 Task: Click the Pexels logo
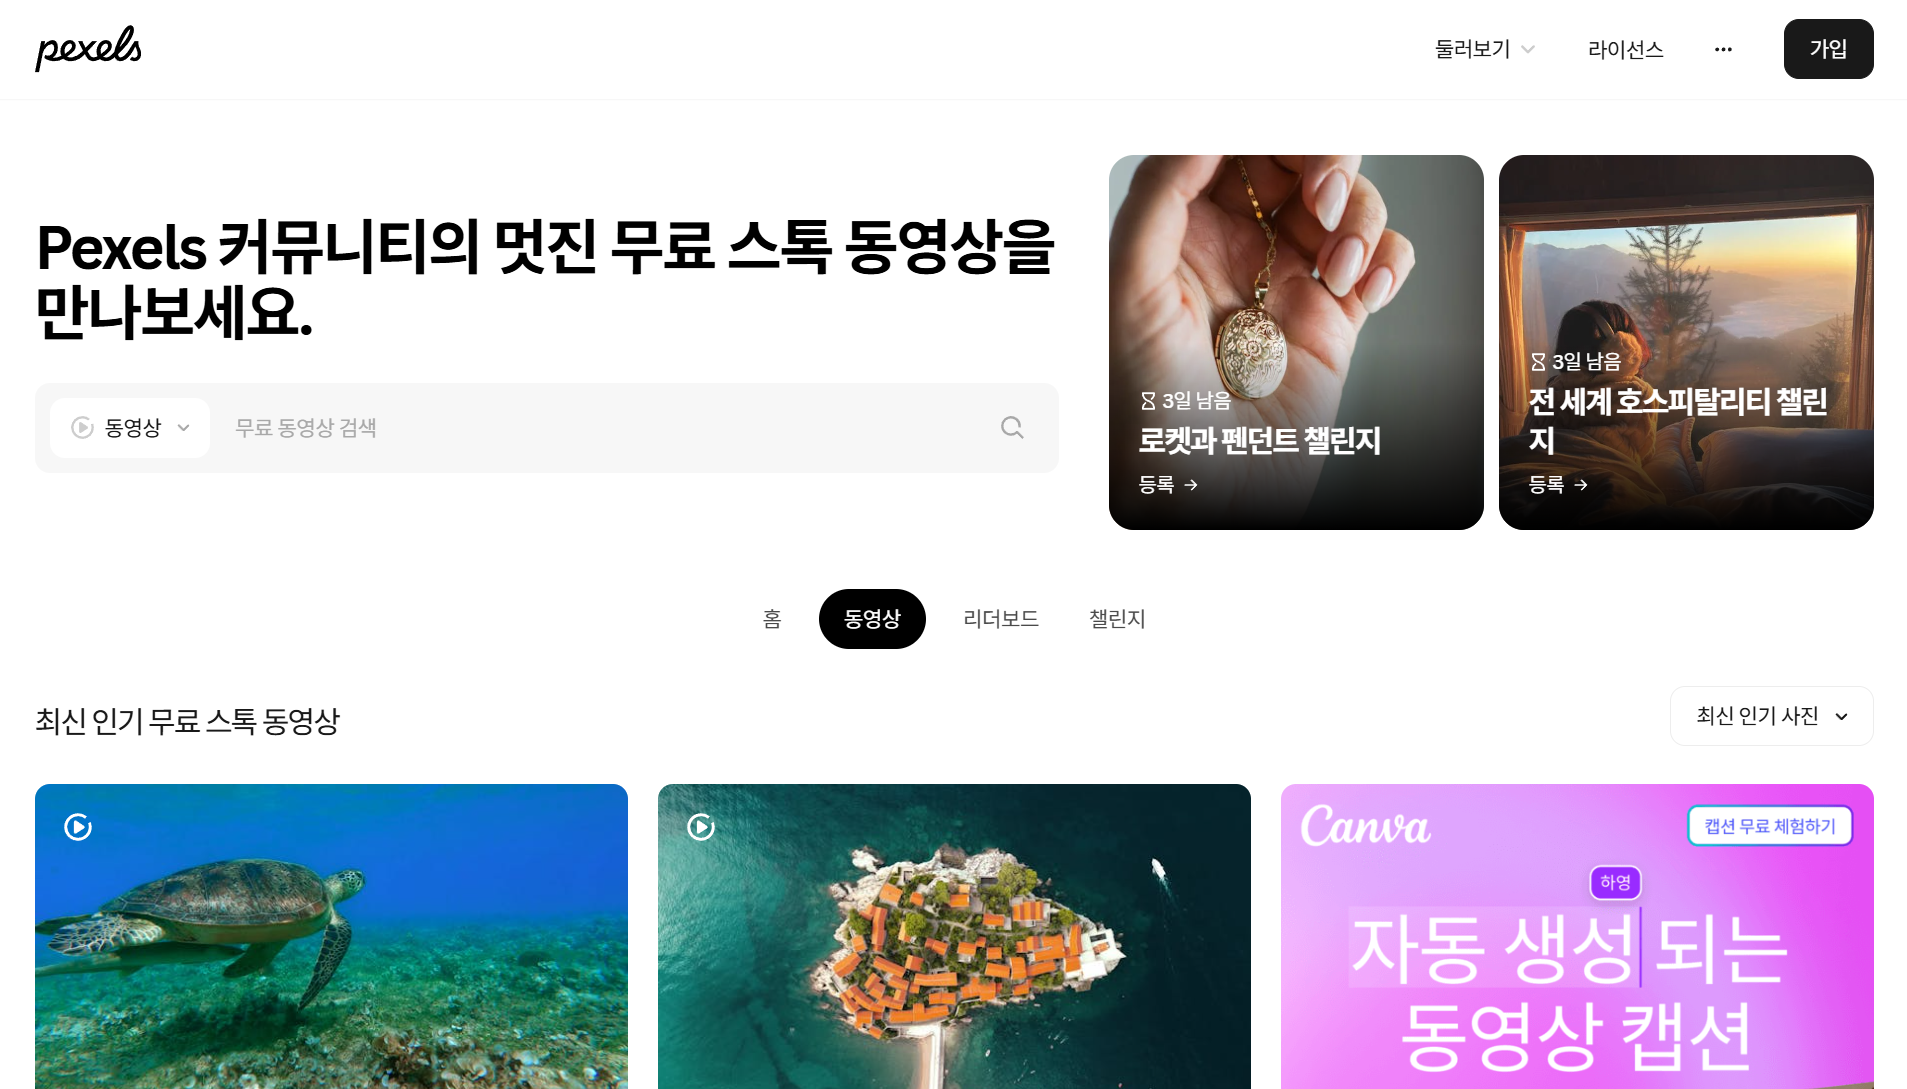point(88,49)
